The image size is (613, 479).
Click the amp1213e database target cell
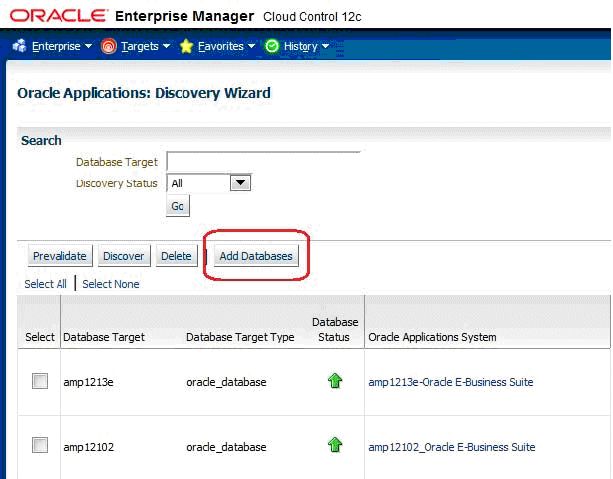pos(88,382)
